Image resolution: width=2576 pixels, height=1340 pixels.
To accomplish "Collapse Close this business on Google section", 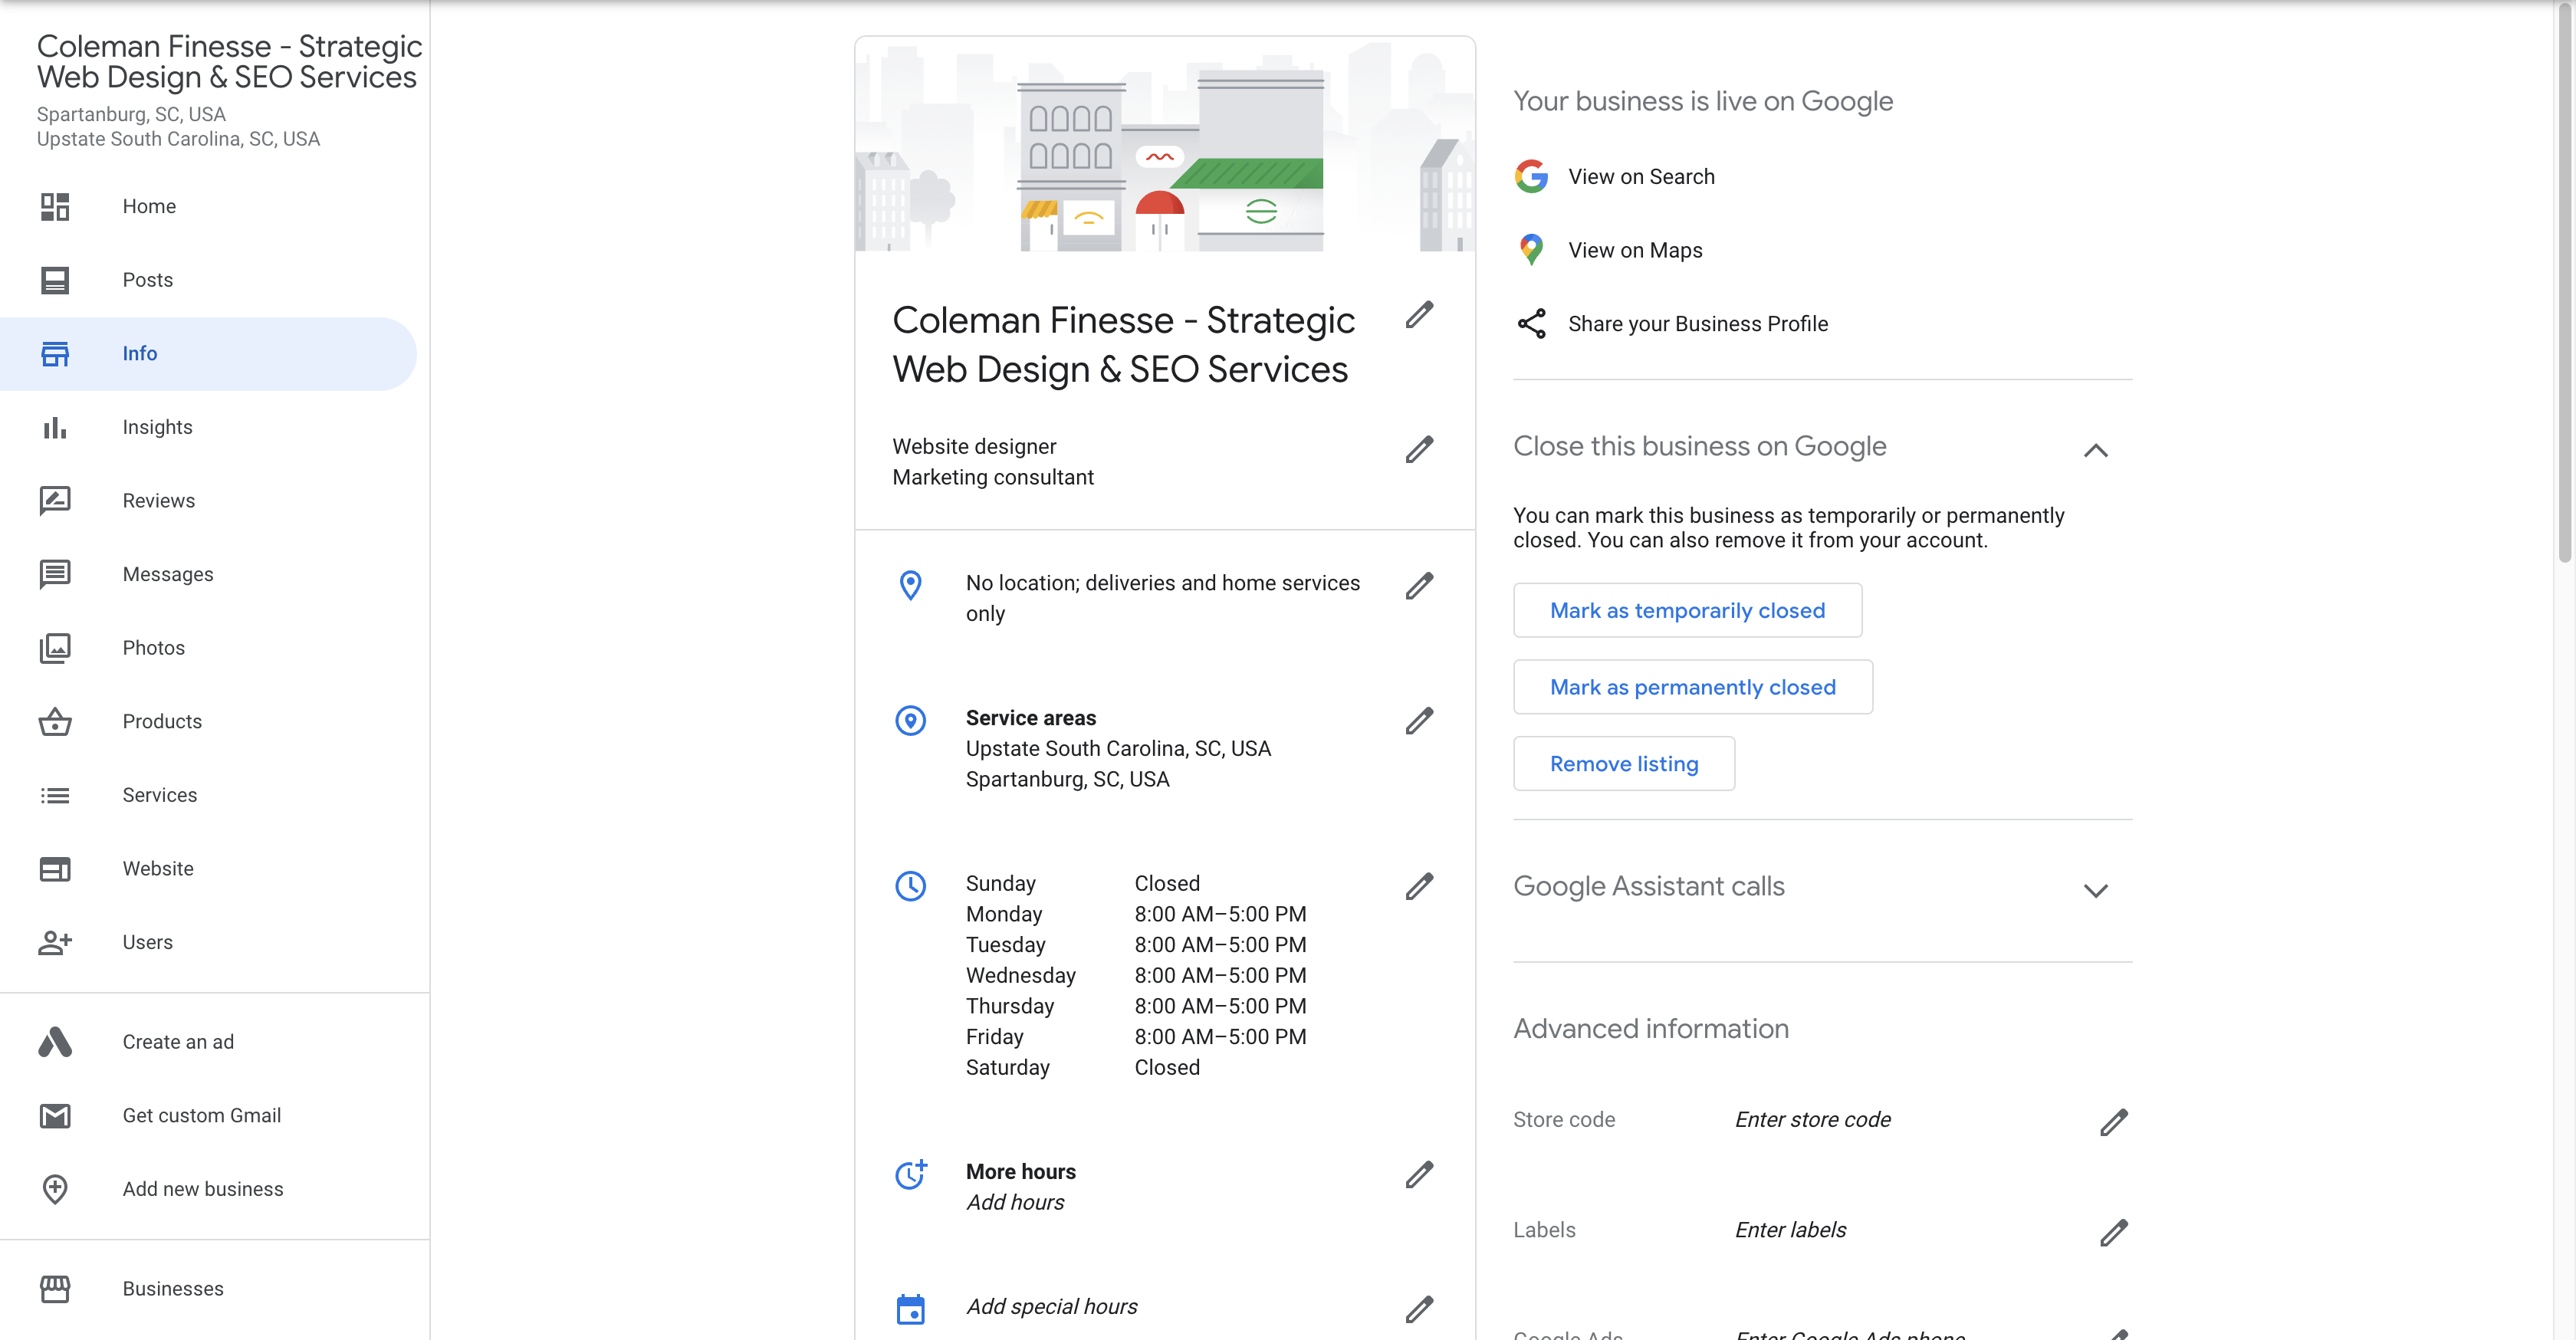I will [2095, 451].
